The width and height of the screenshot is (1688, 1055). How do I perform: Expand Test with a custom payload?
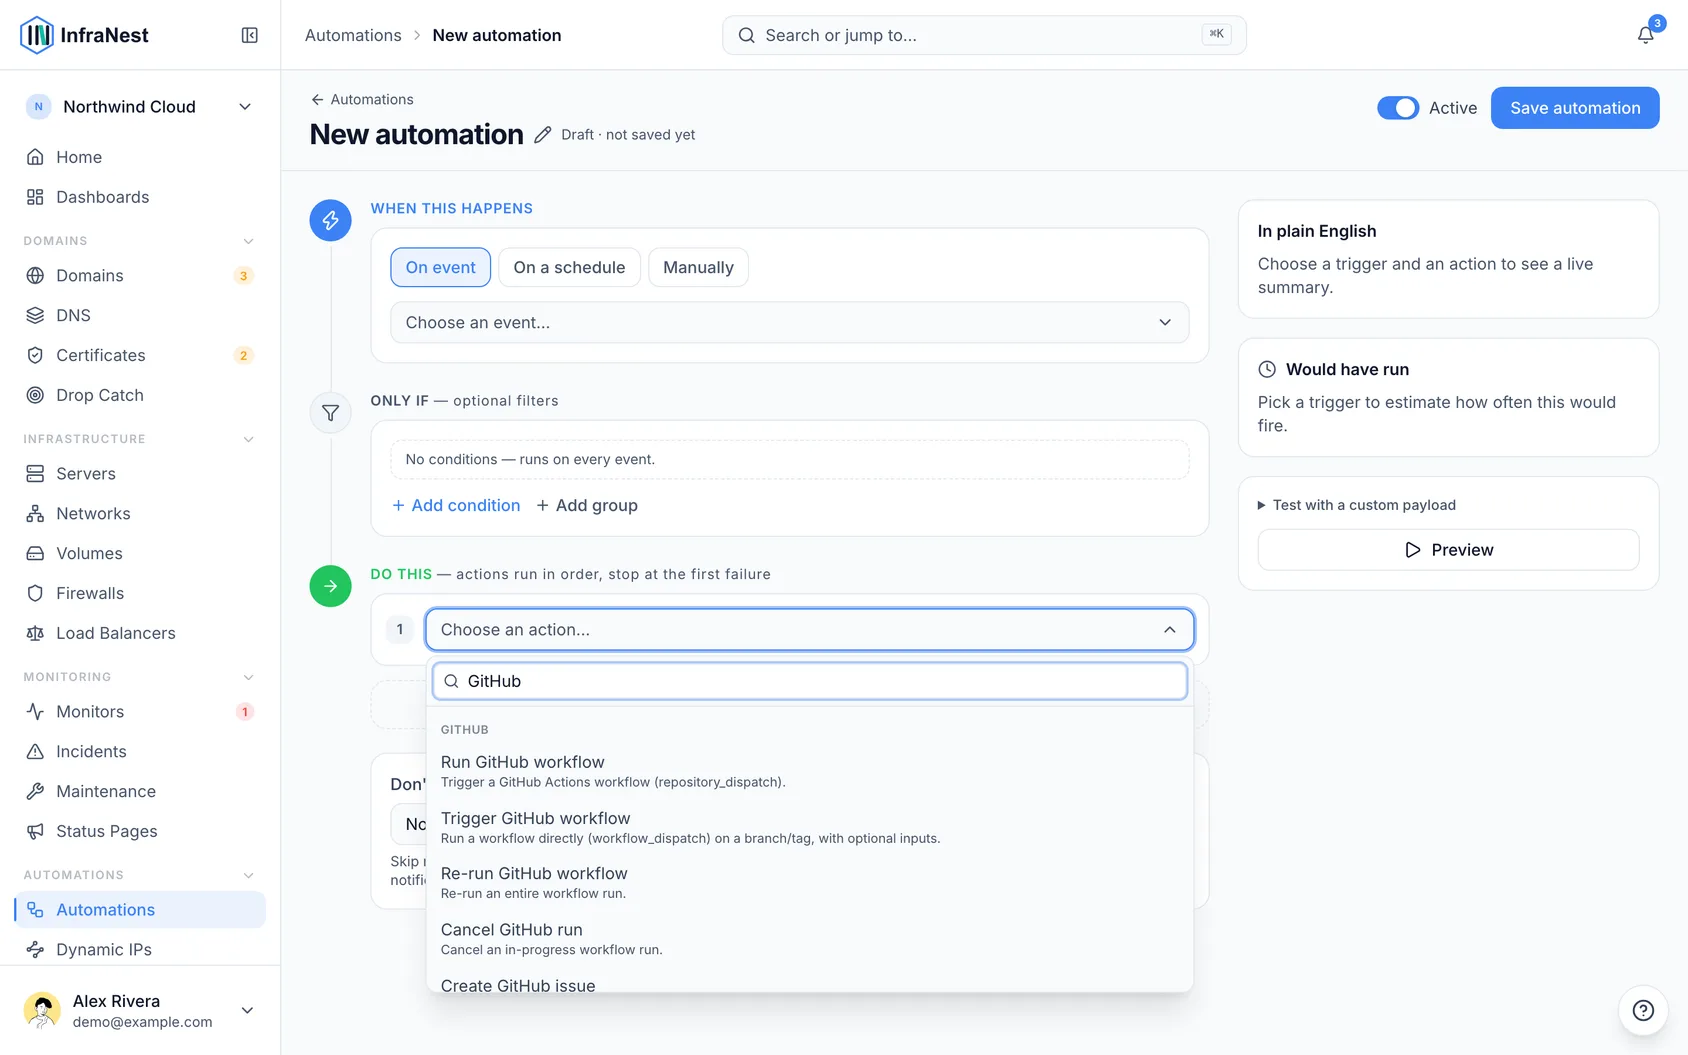(1356, 505)
